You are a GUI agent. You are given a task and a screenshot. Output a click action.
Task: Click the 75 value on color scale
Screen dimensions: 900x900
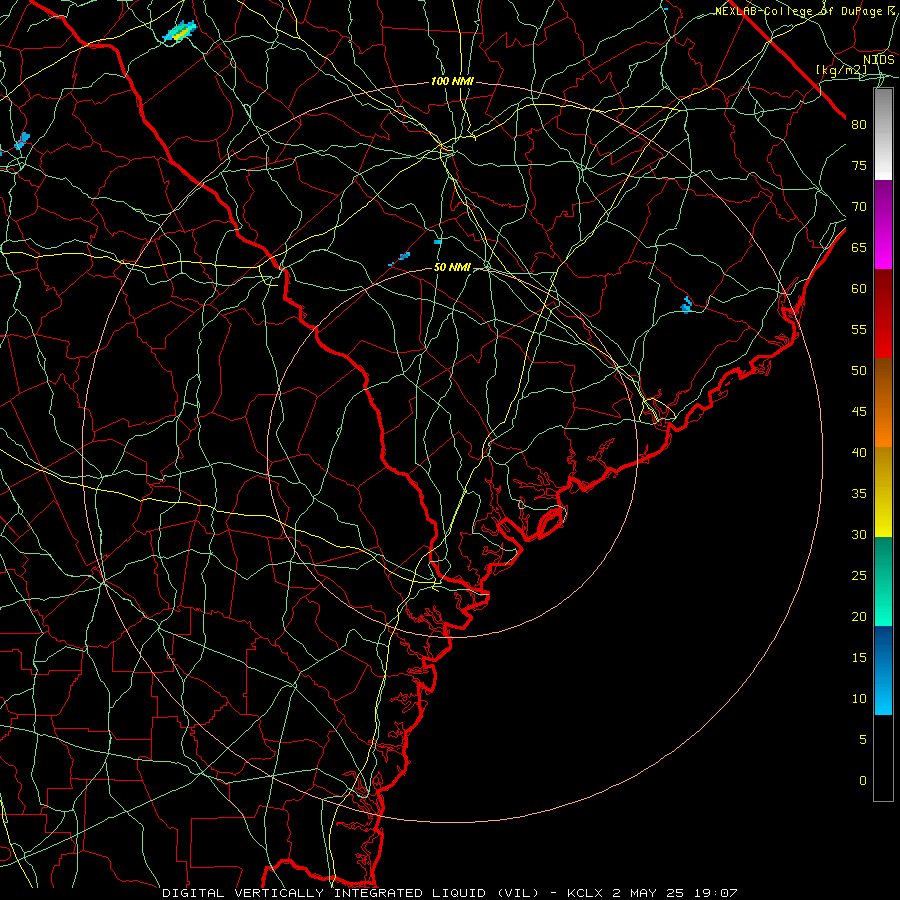tap(859, 165)
